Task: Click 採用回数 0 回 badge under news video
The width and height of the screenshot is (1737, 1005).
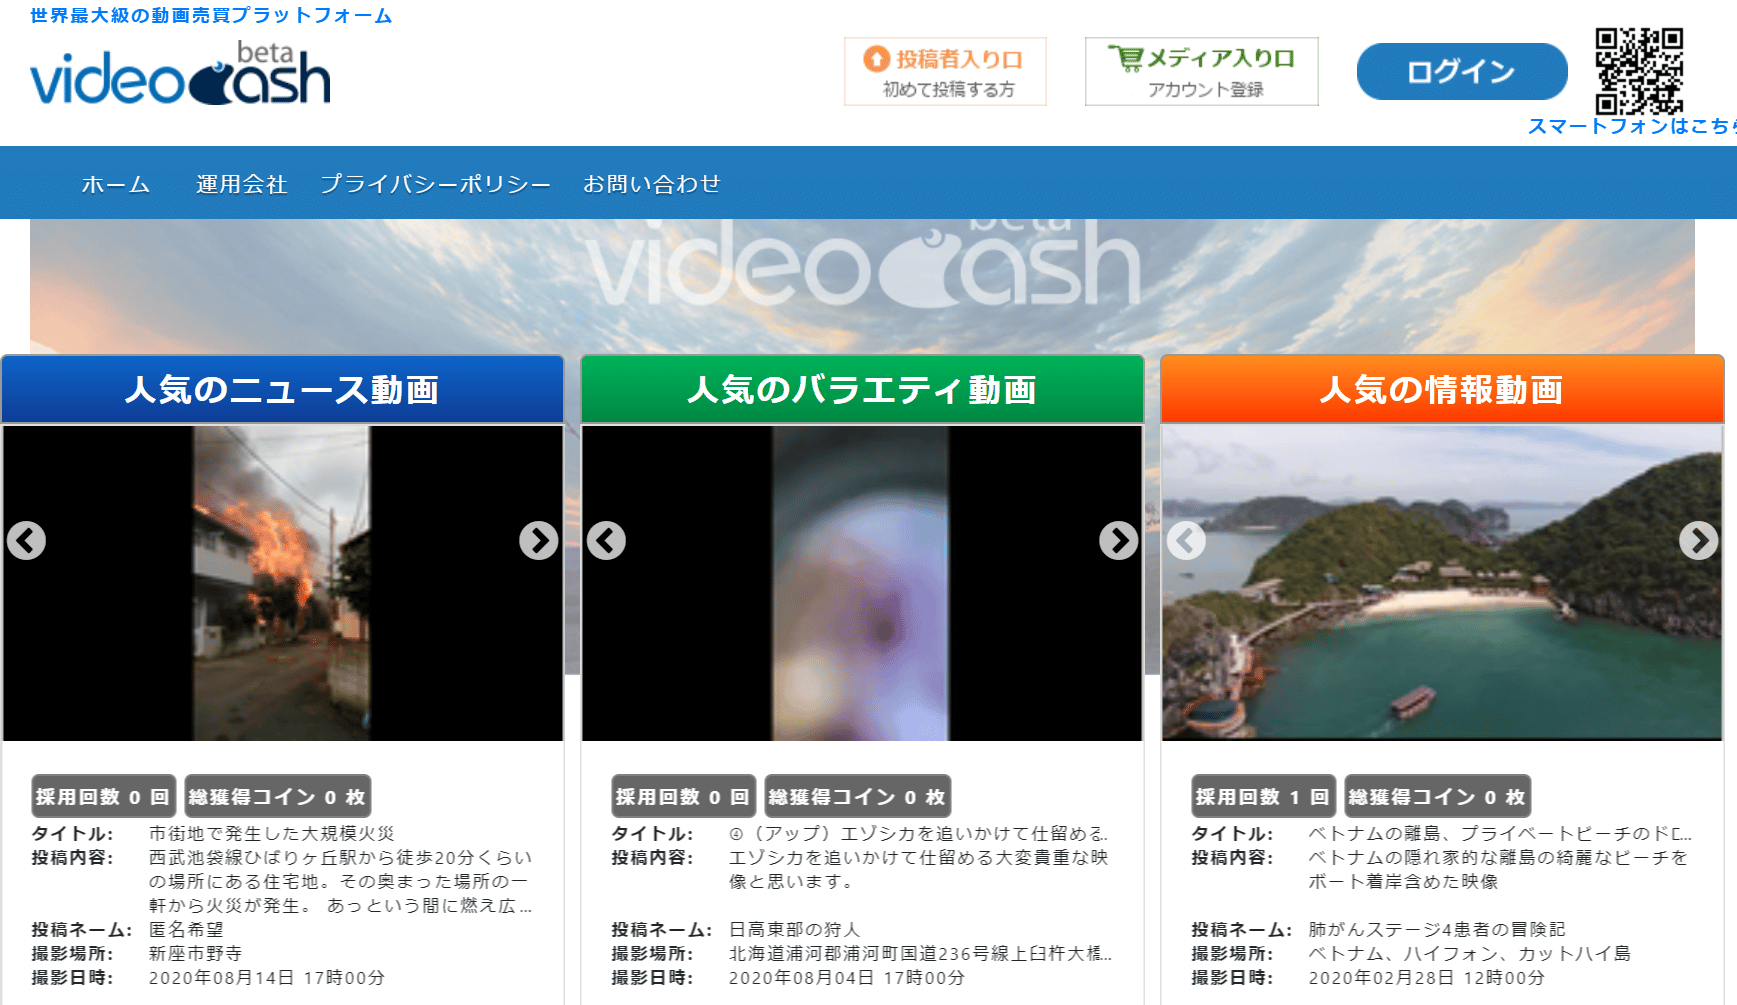Action: pos(103,797)
